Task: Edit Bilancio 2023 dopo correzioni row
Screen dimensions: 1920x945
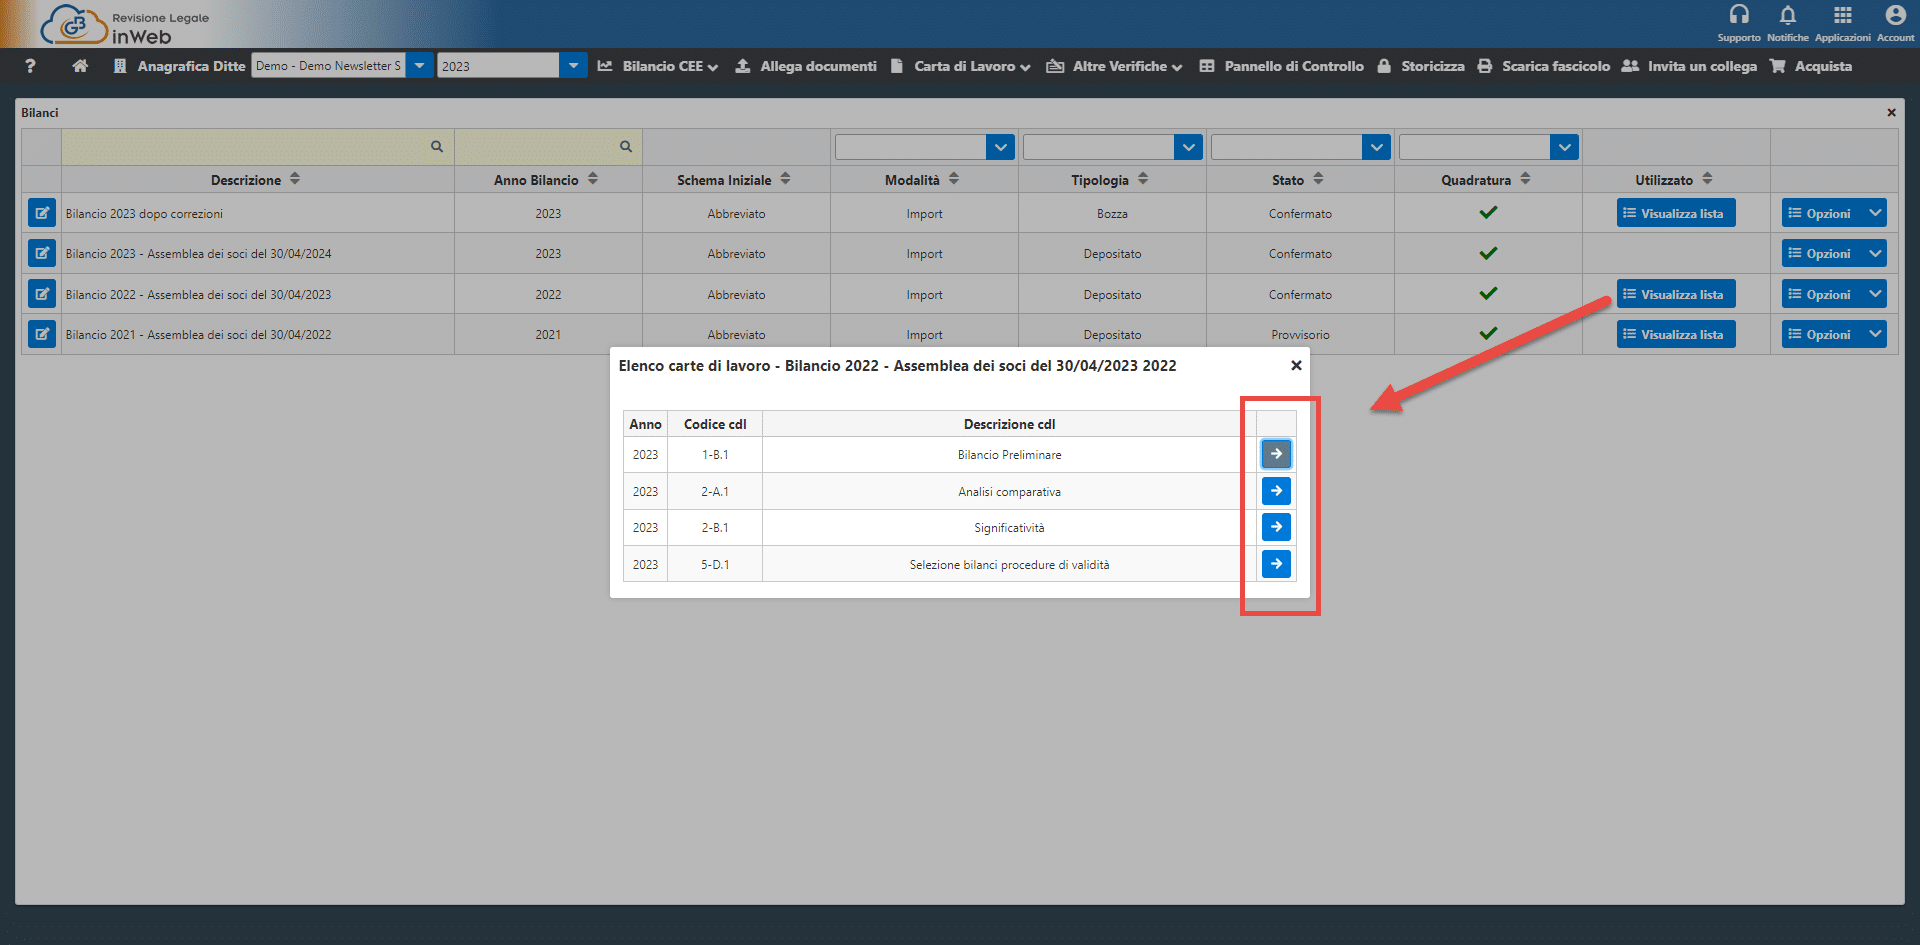Action: [42, 213]
